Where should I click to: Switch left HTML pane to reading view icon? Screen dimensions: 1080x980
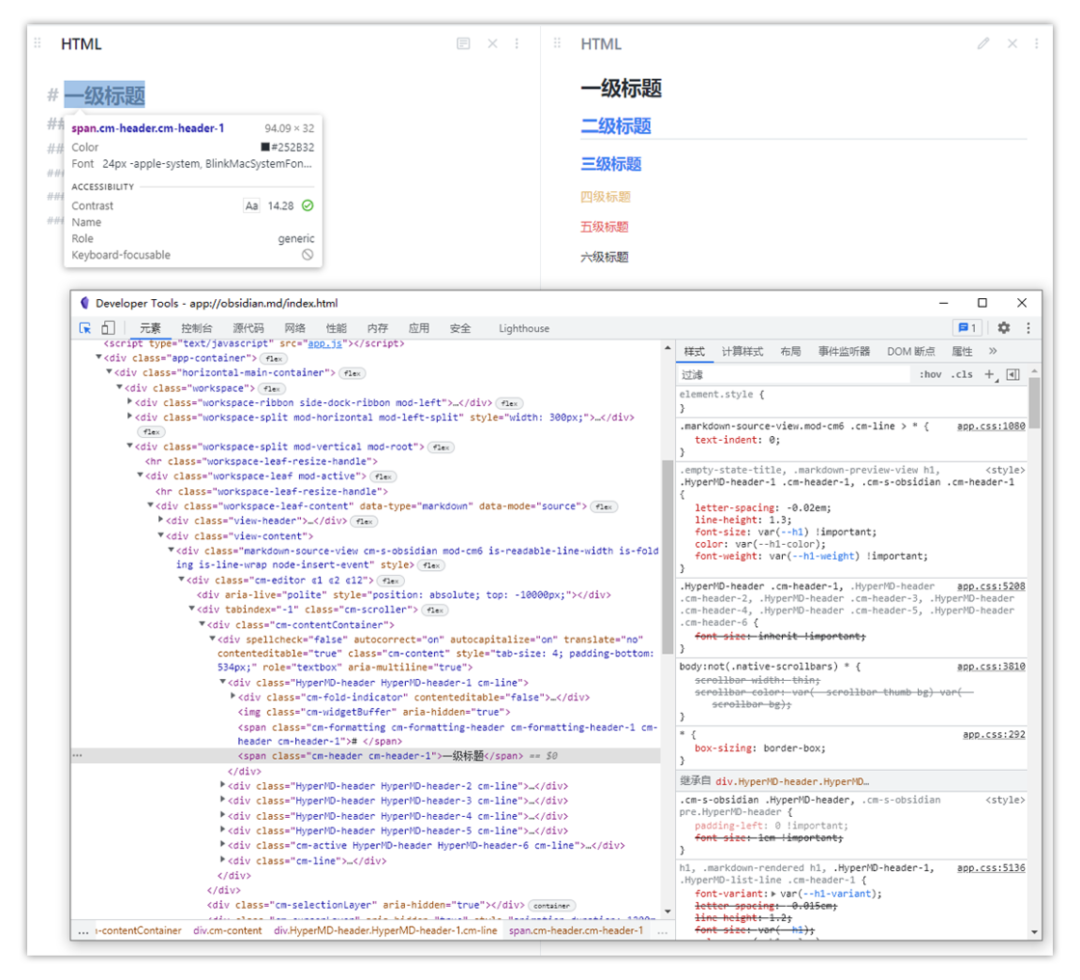[464, 44]
